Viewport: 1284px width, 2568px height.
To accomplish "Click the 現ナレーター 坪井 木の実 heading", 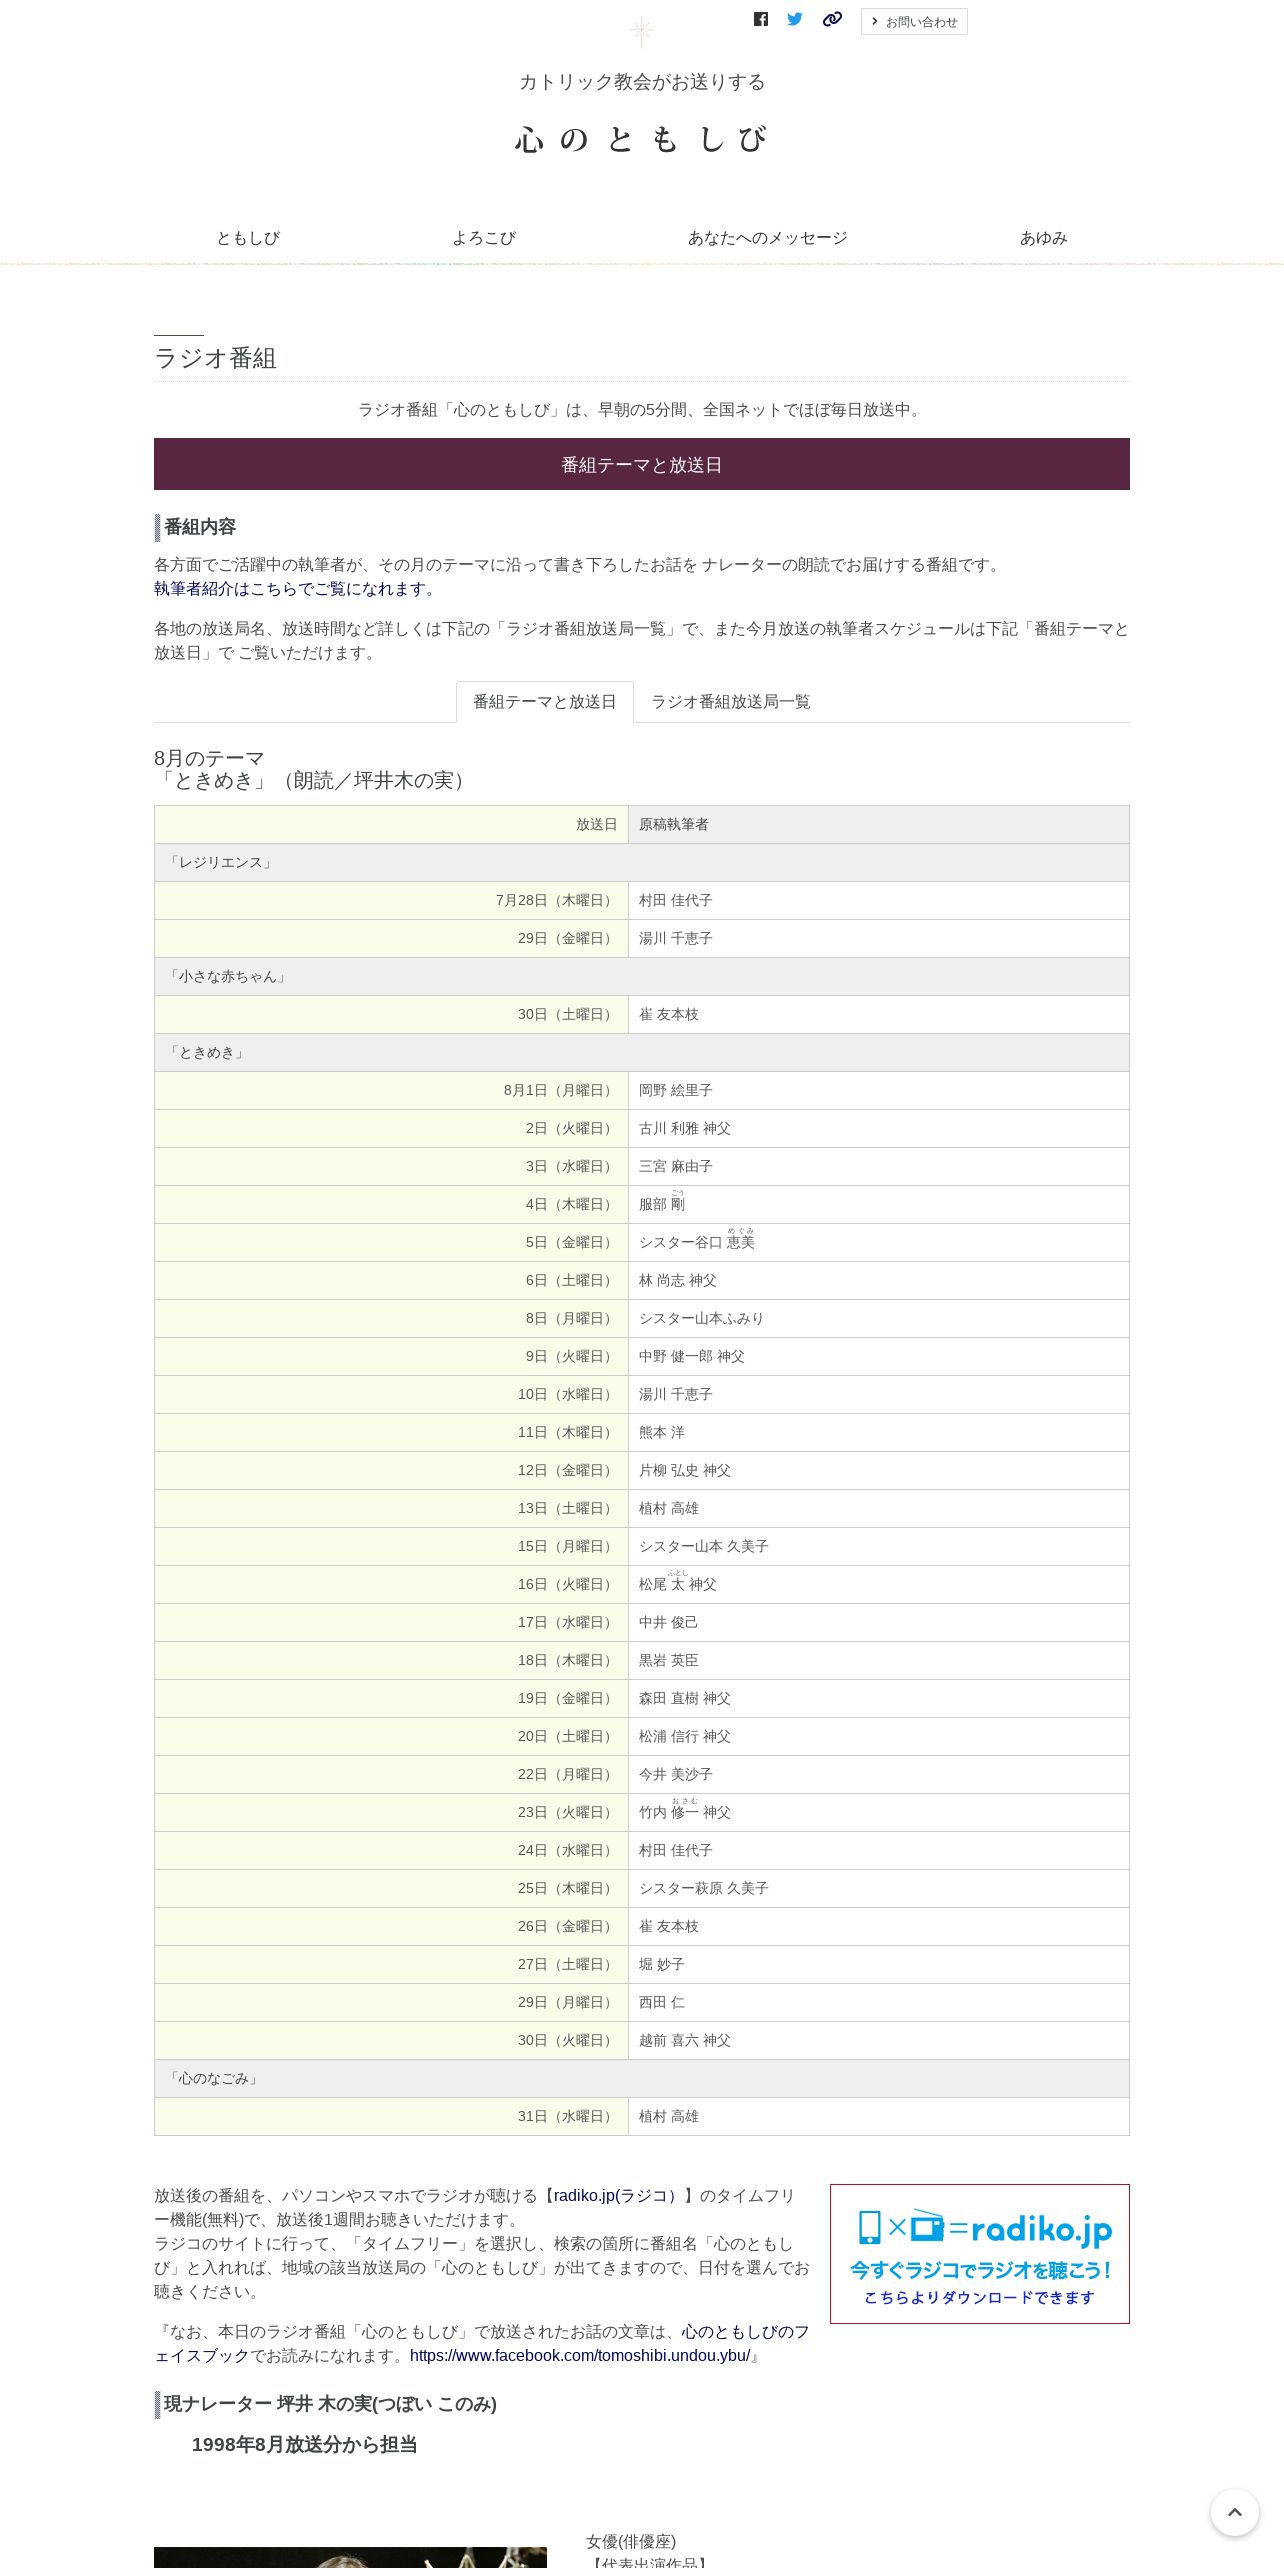I will [x=330, y=2405].
